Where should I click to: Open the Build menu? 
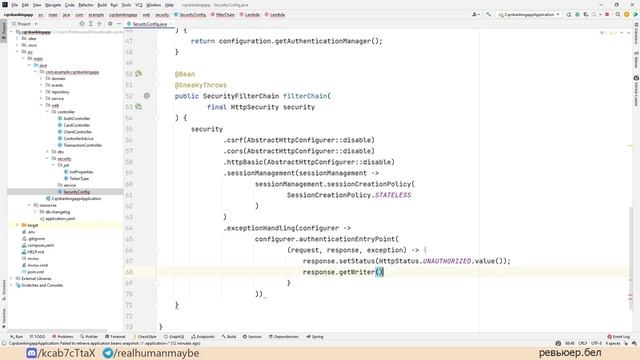[102, 5]
